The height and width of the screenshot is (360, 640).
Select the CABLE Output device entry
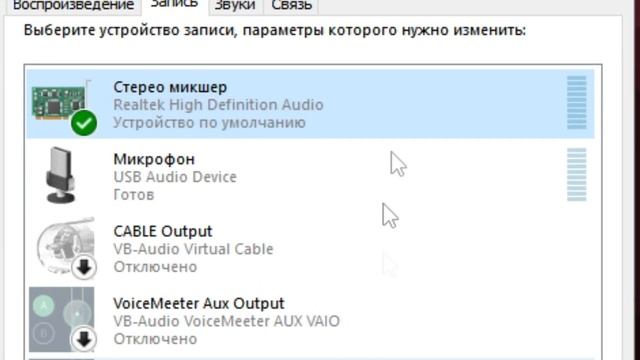click(x=310, y=248)
